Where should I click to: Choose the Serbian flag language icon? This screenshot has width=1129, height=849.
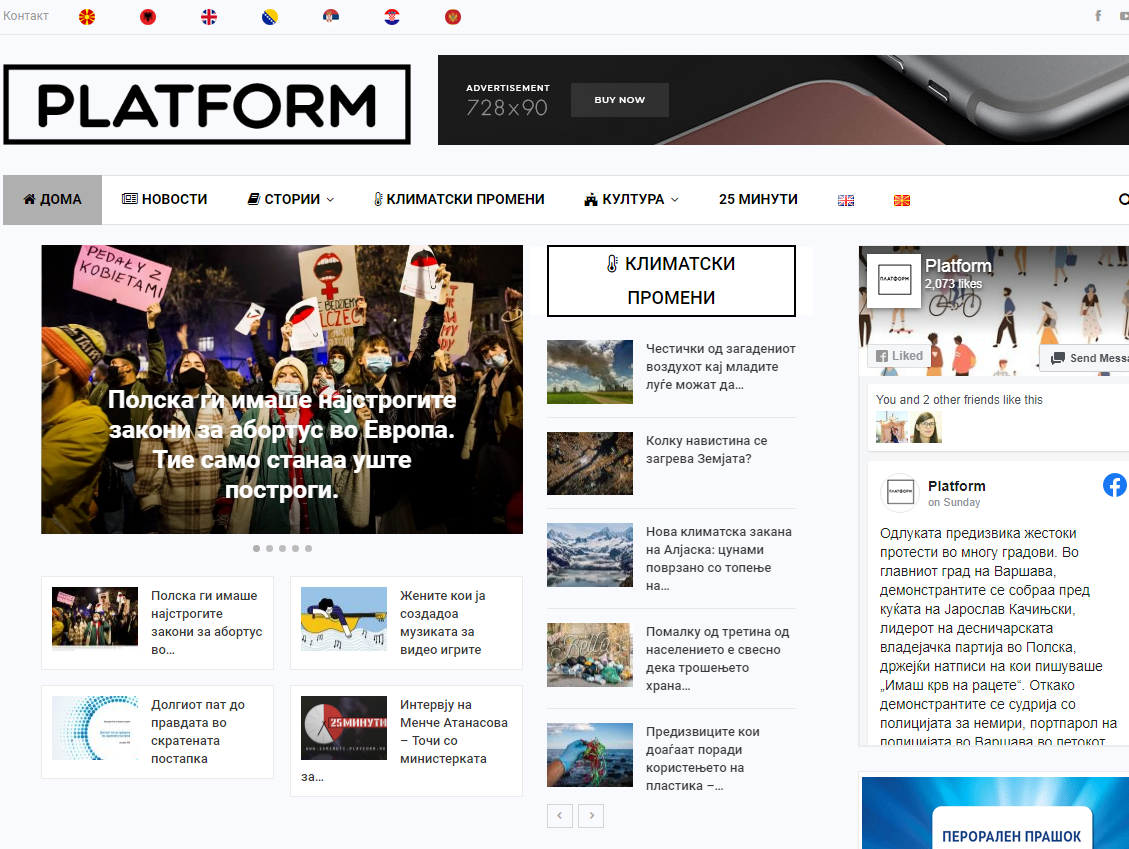331,17
